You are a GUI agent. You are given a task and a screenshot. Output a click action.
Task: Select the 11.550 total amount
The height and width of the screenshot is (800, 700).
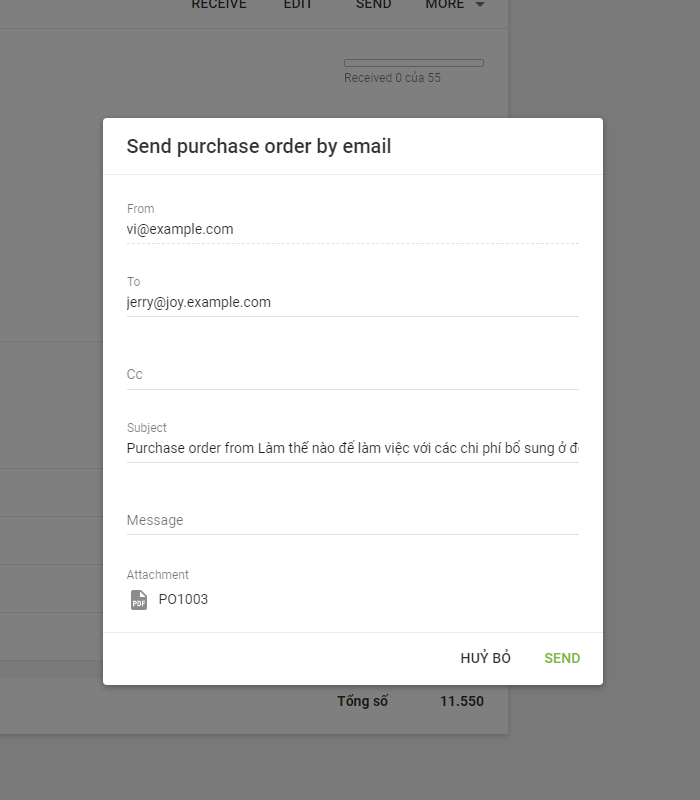462,702
